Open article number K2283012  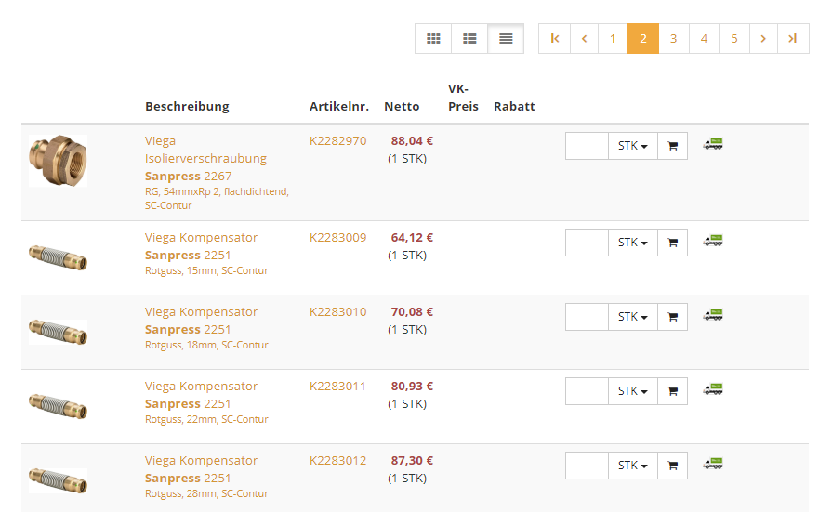point(337,461)
